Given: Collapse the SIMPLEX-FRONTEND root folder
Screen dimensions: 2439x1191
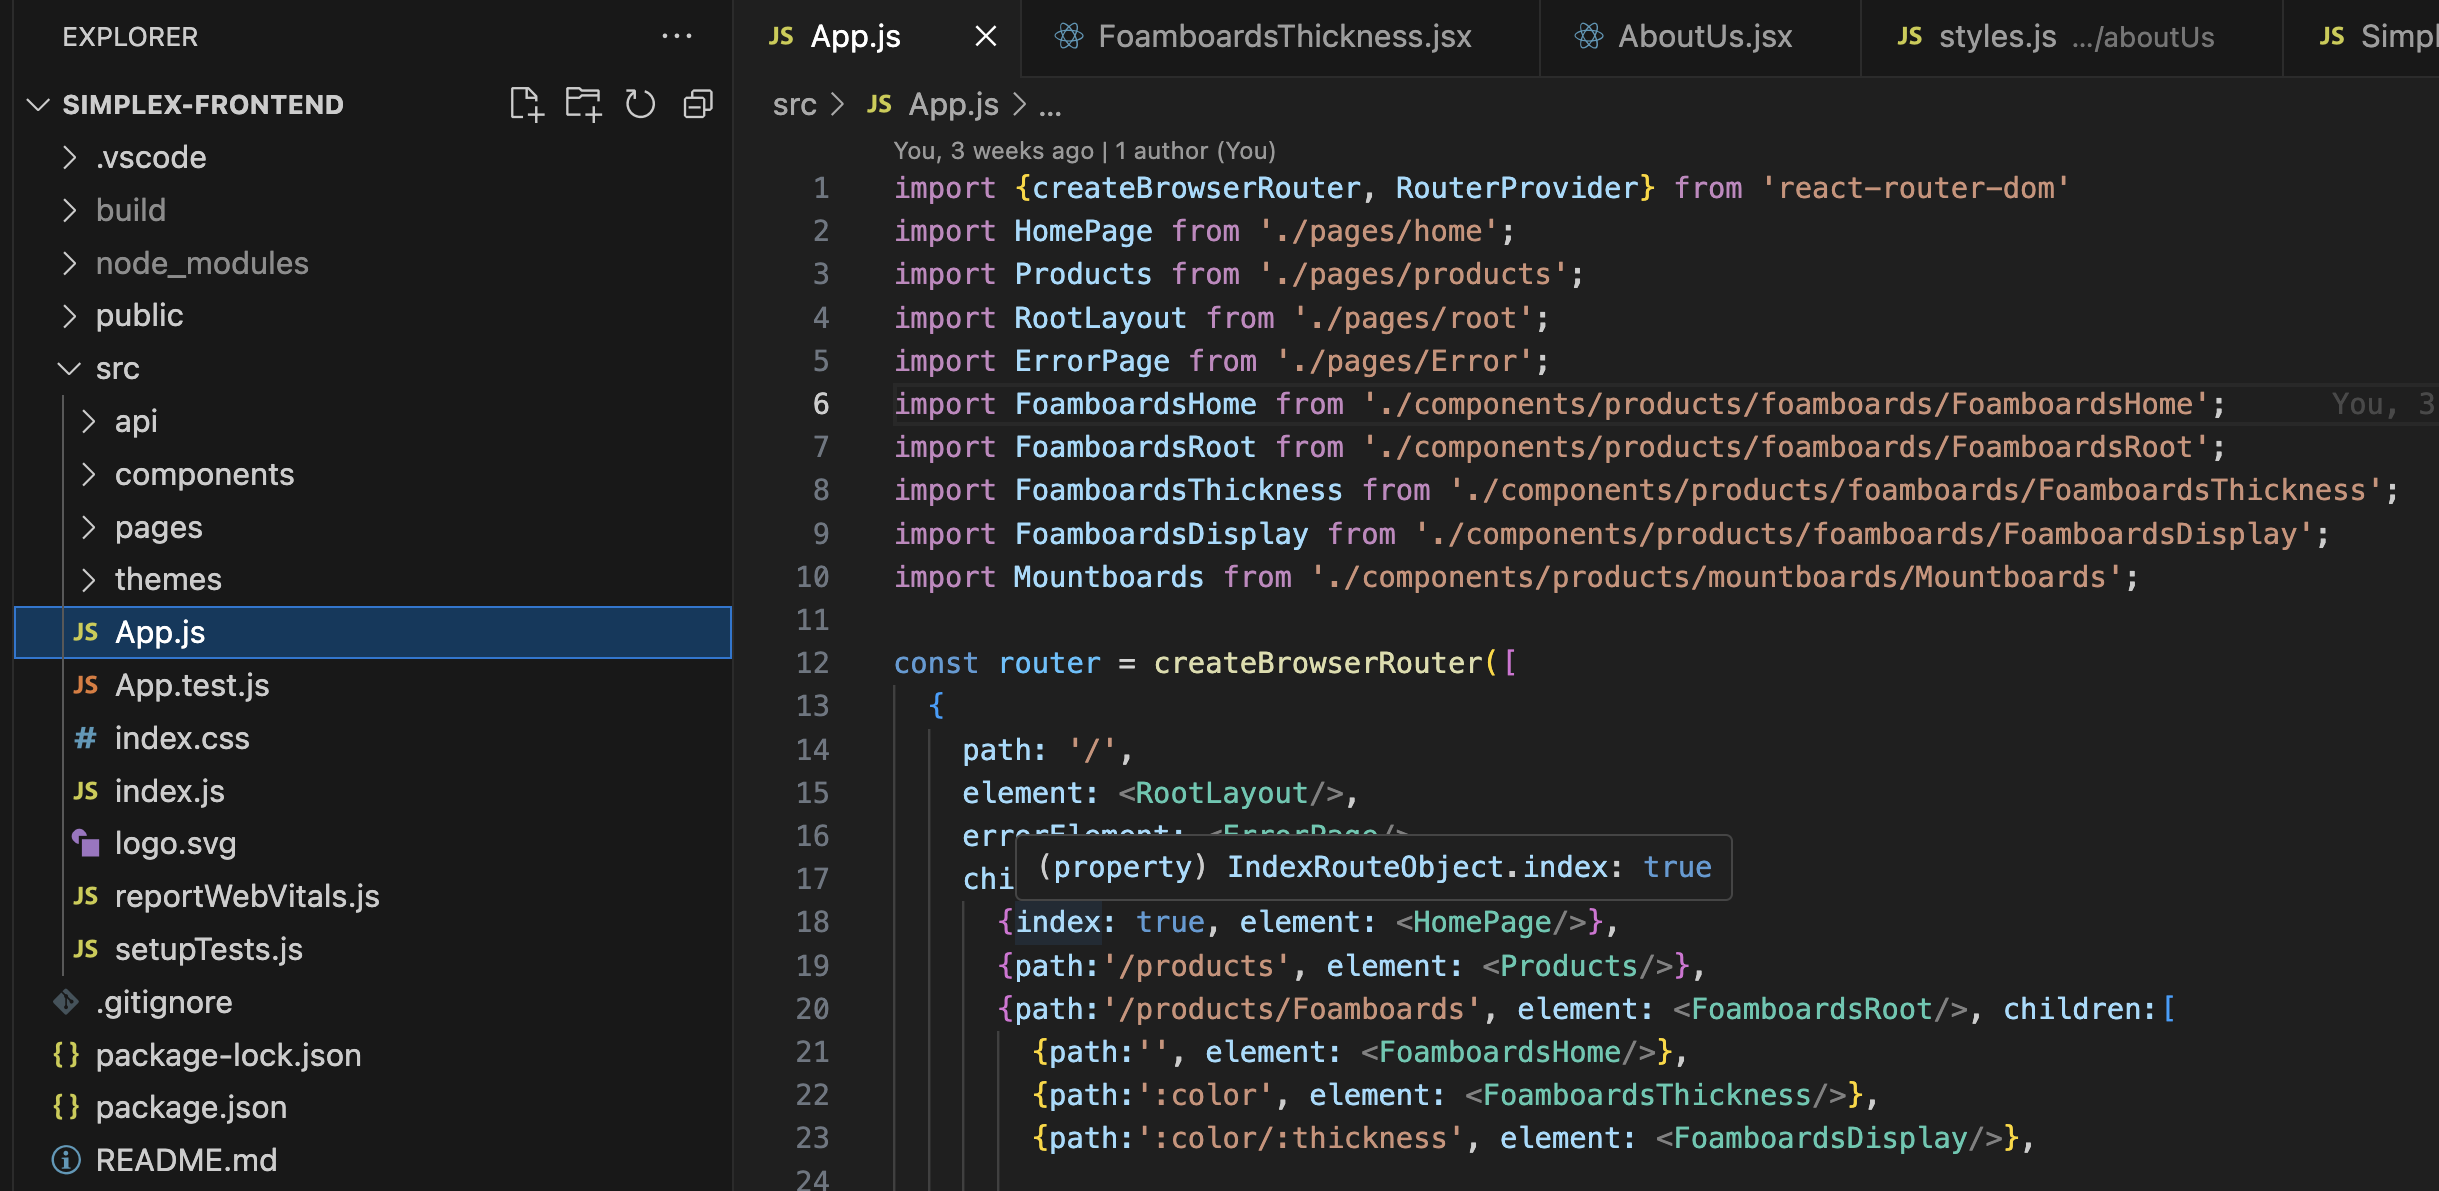Looking at the screenshot, I should click(38, 104).
